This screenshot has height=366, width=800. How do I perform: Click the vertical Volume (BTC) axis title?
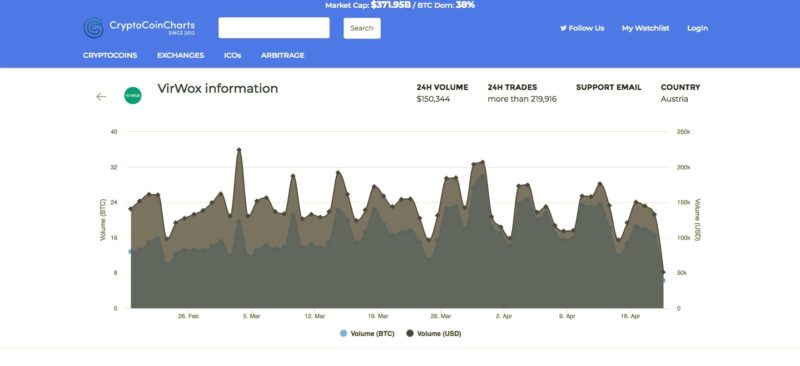click(103, 219)
